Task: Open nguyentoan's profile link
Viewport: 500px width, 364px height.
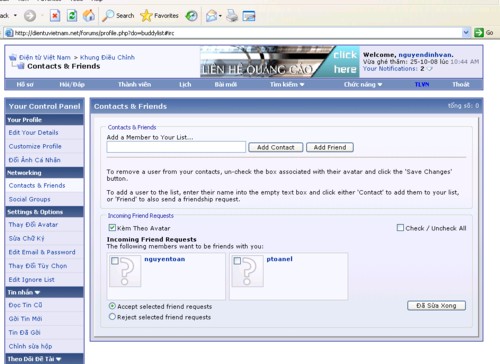Action: [165, 259]
